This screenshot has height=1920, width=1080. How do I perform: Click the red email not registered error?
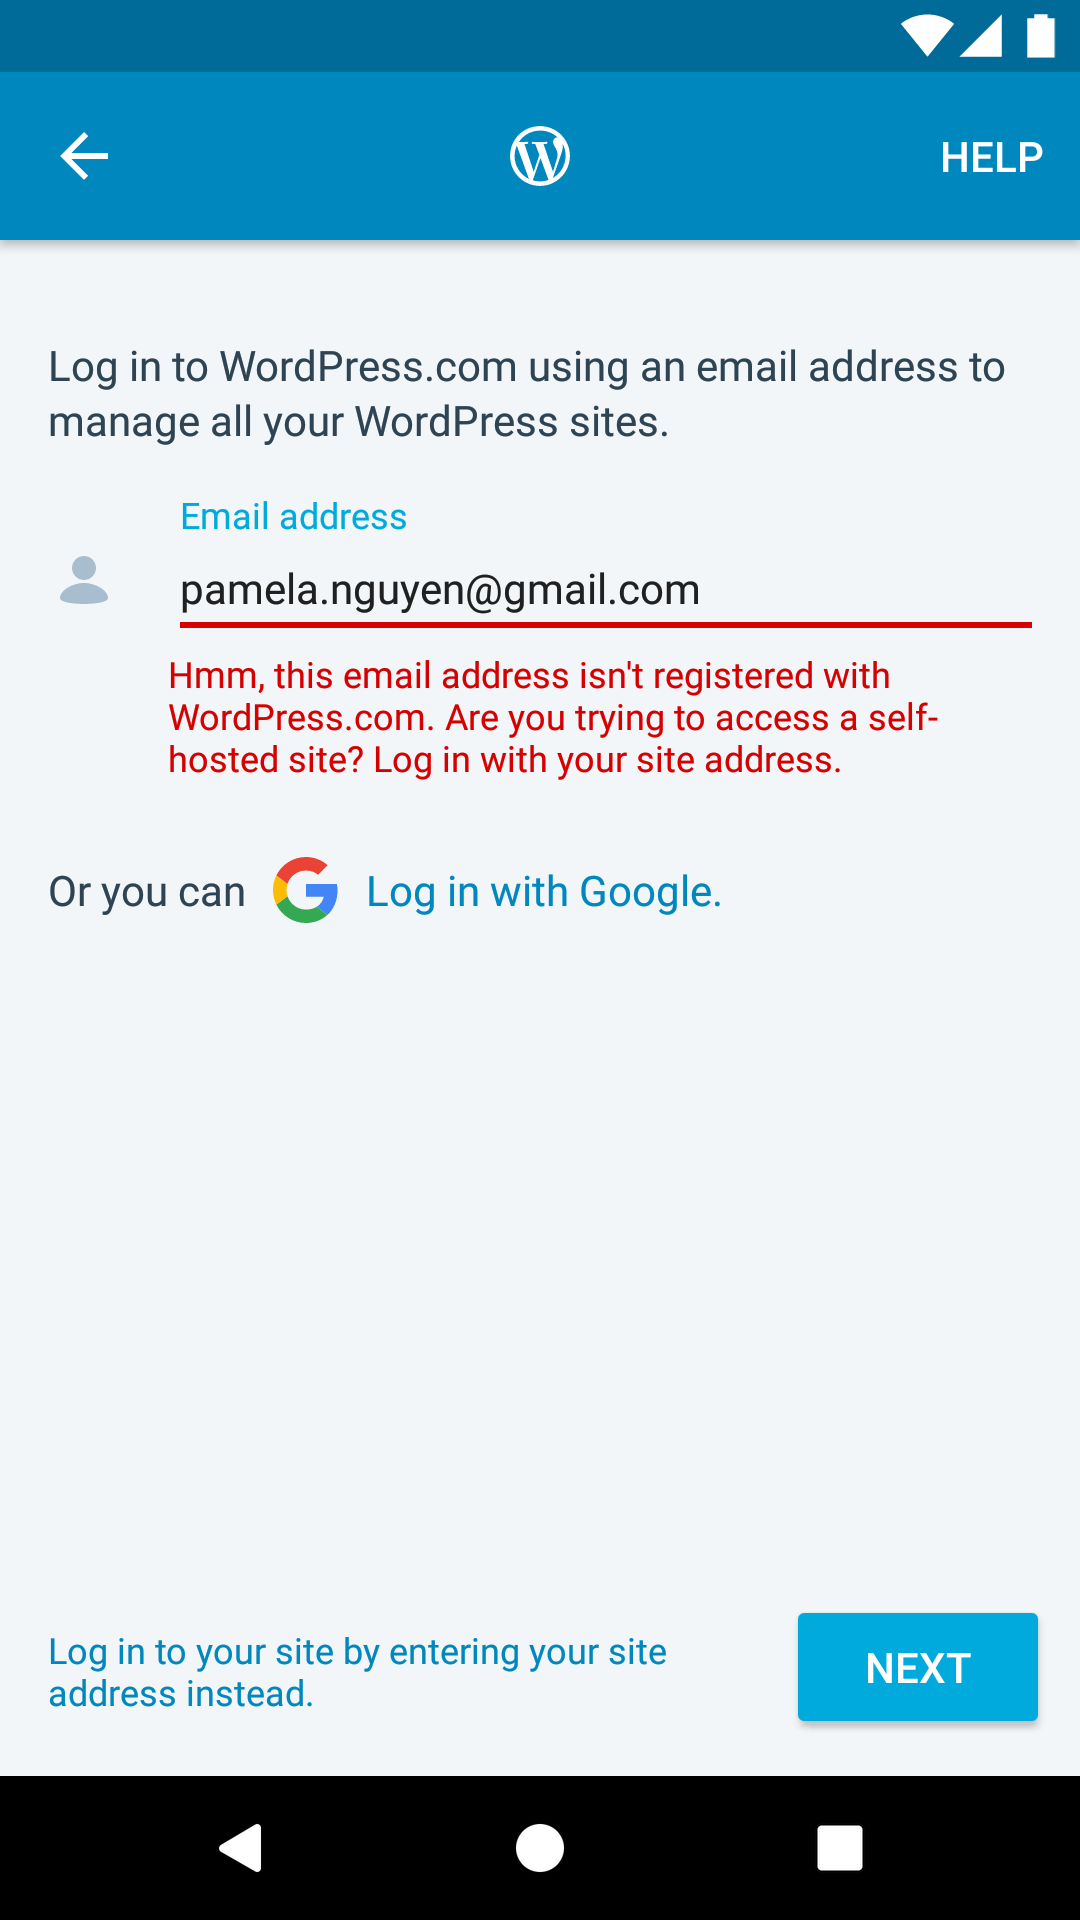553,718
